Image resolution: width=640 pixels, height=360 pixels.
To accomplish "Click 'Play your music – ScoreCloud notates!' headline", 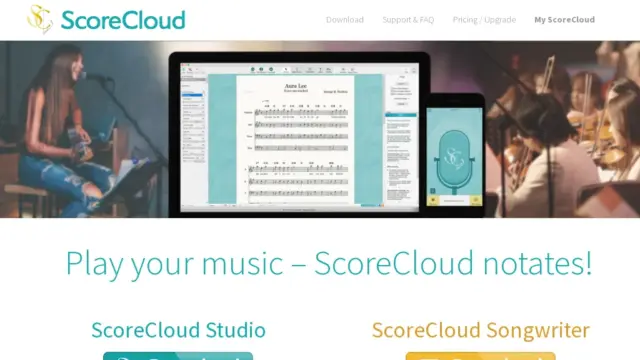I will [x=329, y=264].
